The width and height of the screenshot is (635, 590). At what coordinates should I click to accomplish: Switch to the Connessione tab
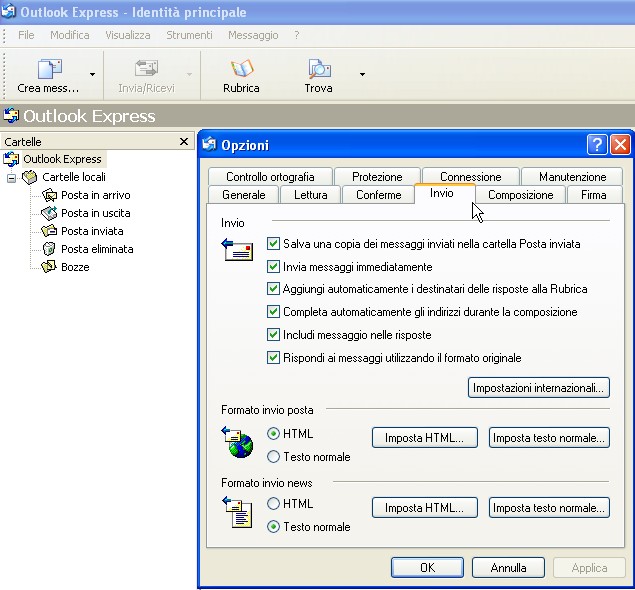[x=471, y=177]
